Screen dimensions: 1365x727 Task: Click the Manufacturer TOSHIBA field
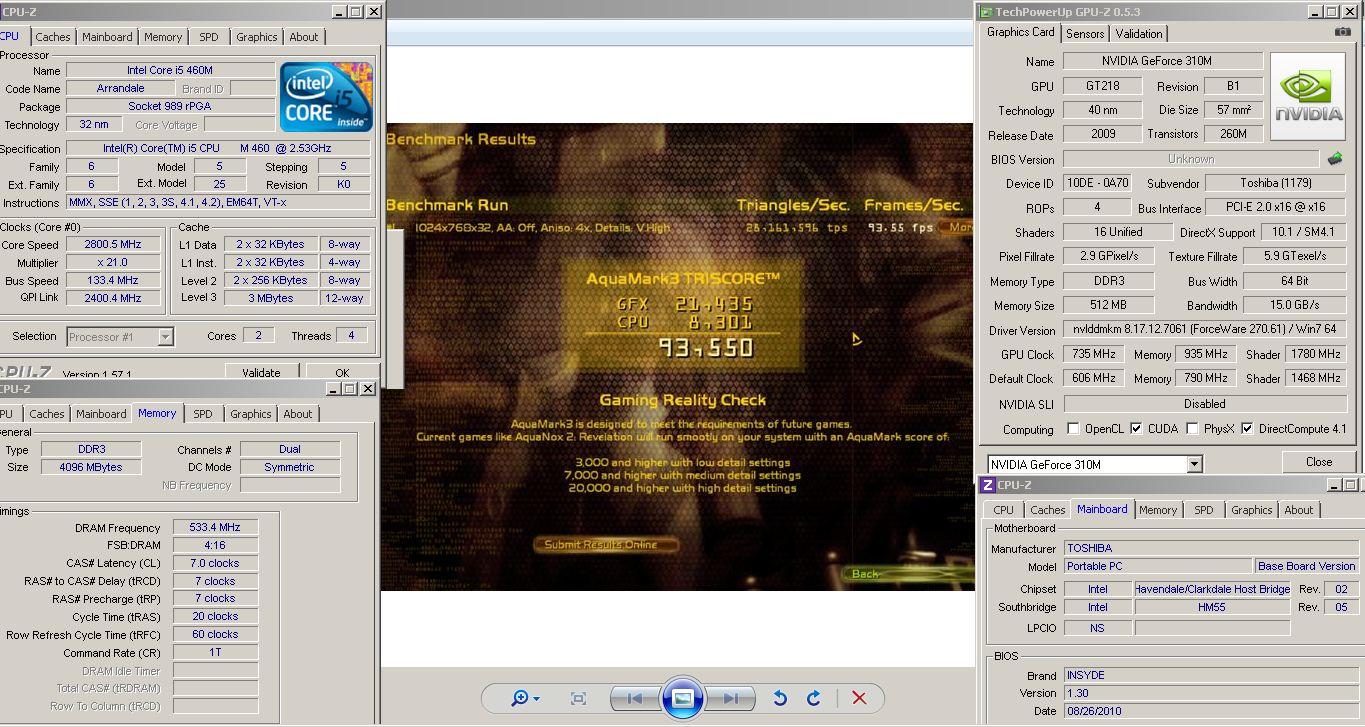click(x=1209, y=548)
